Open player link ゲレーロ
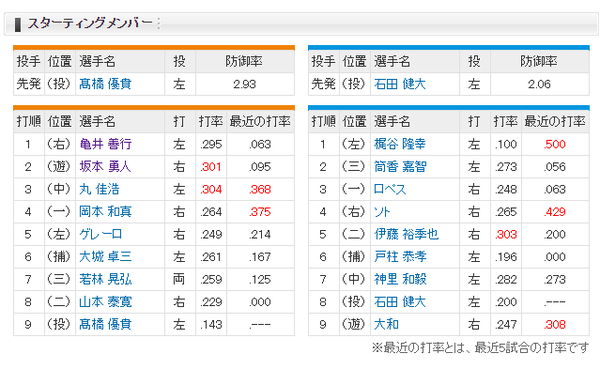600x369 pixels. (101, 234)
